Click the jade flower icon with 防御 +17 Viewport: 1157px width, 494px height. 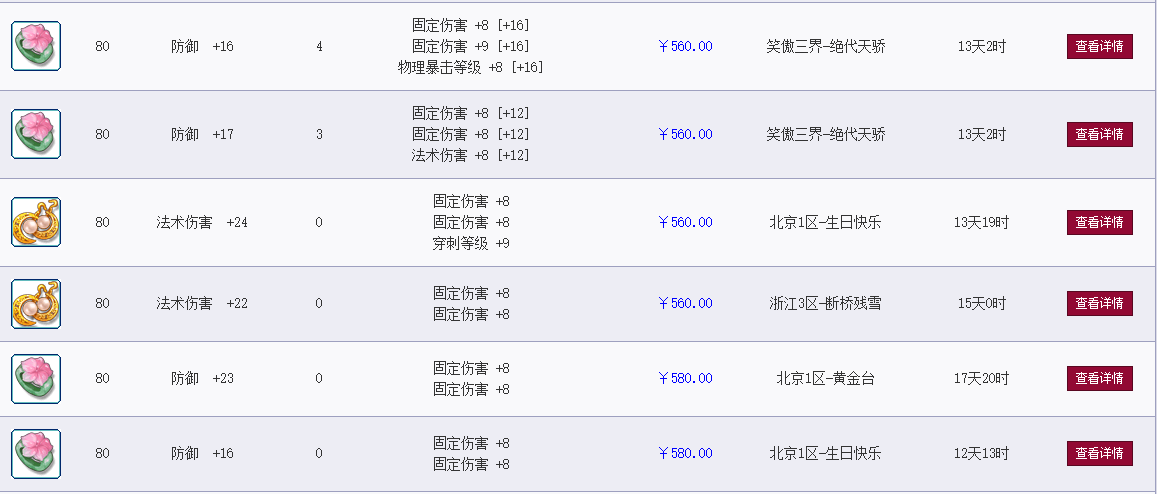[36, 134]
